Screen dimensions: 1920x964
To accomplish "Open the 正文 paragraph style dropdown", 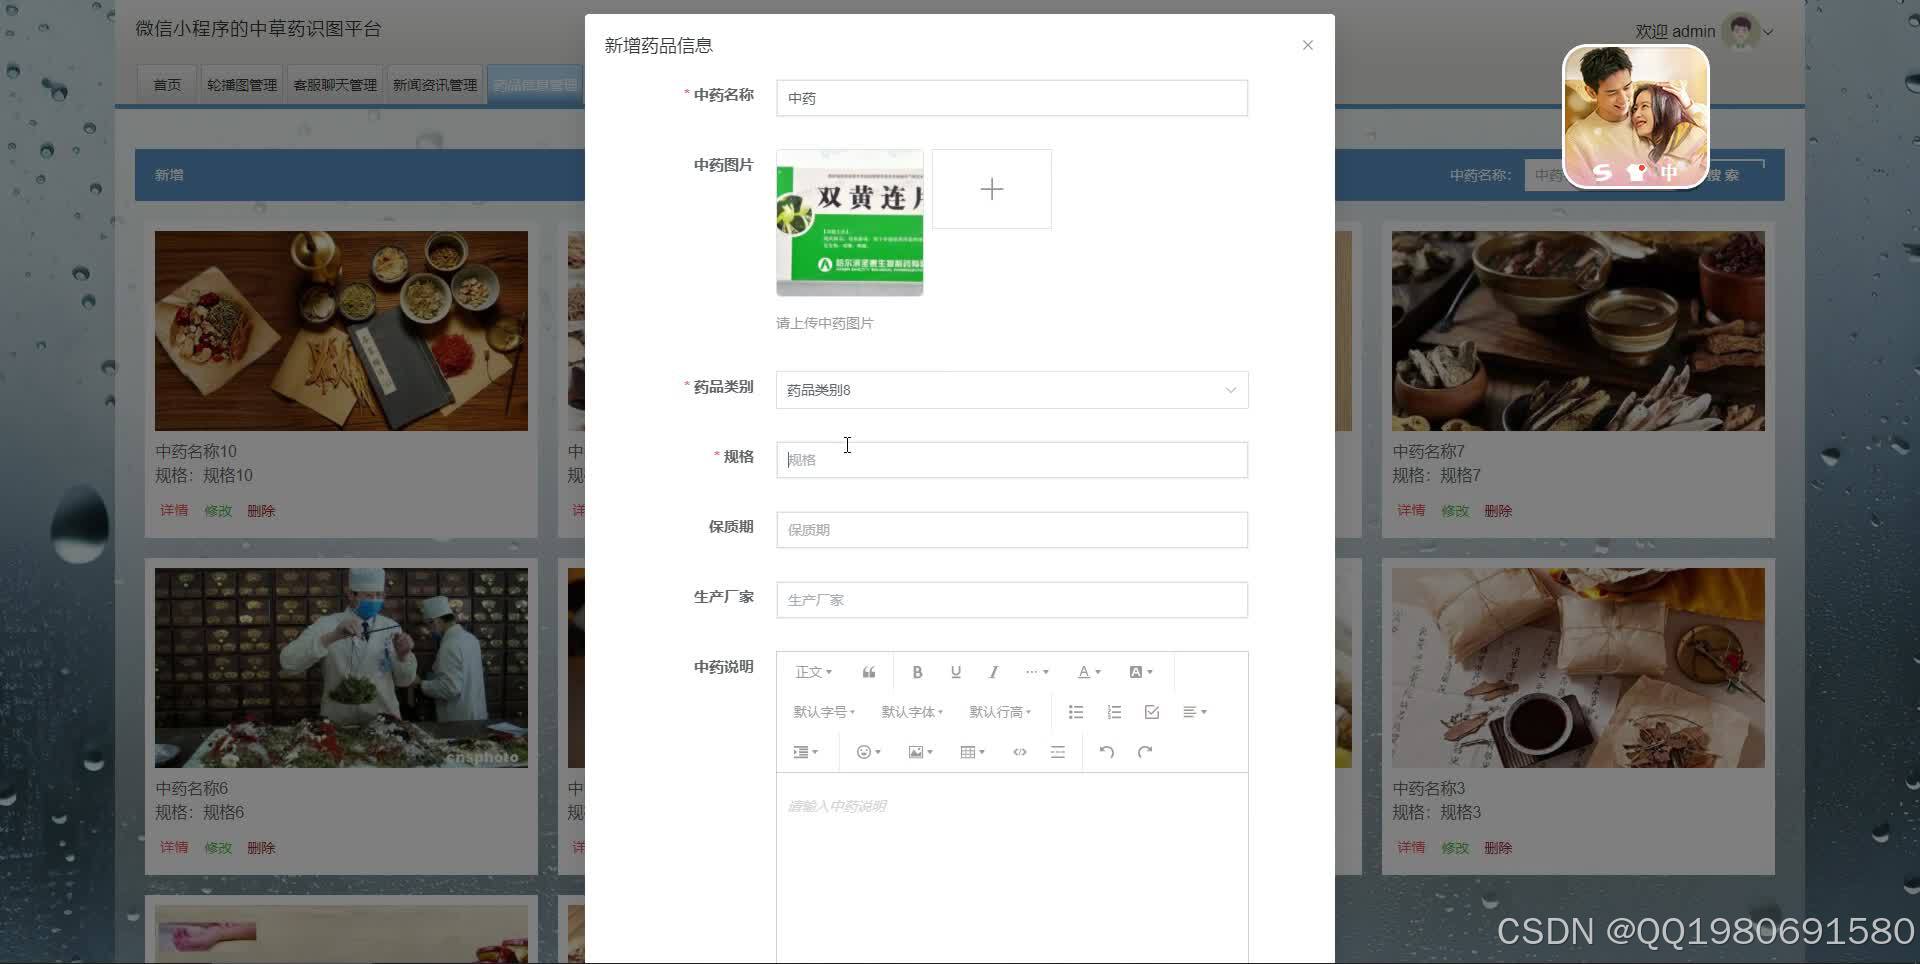I will tap(813, 671).
